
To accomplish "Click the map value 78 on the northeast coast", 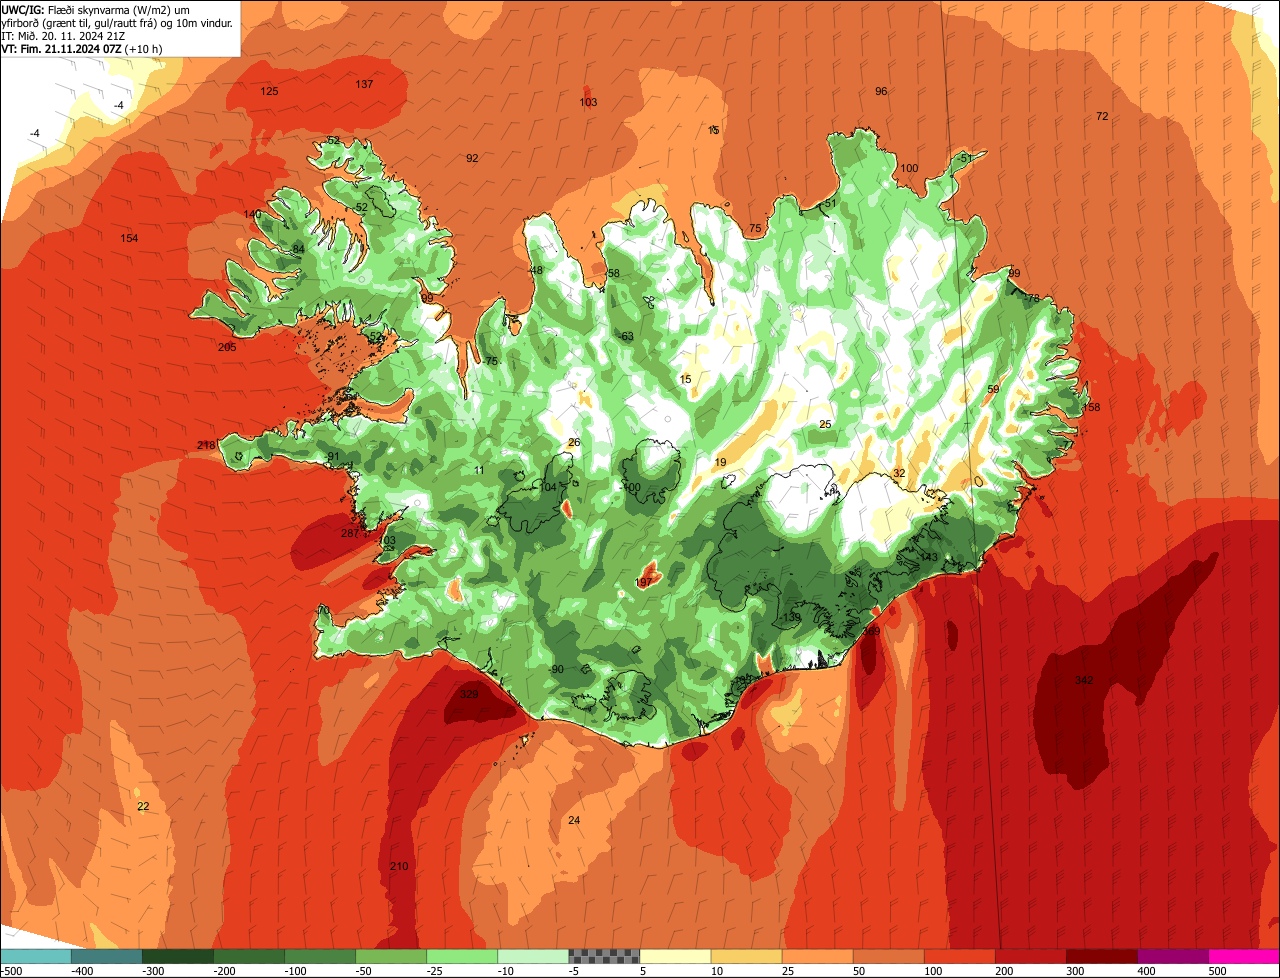I will tap(1034, 298).
